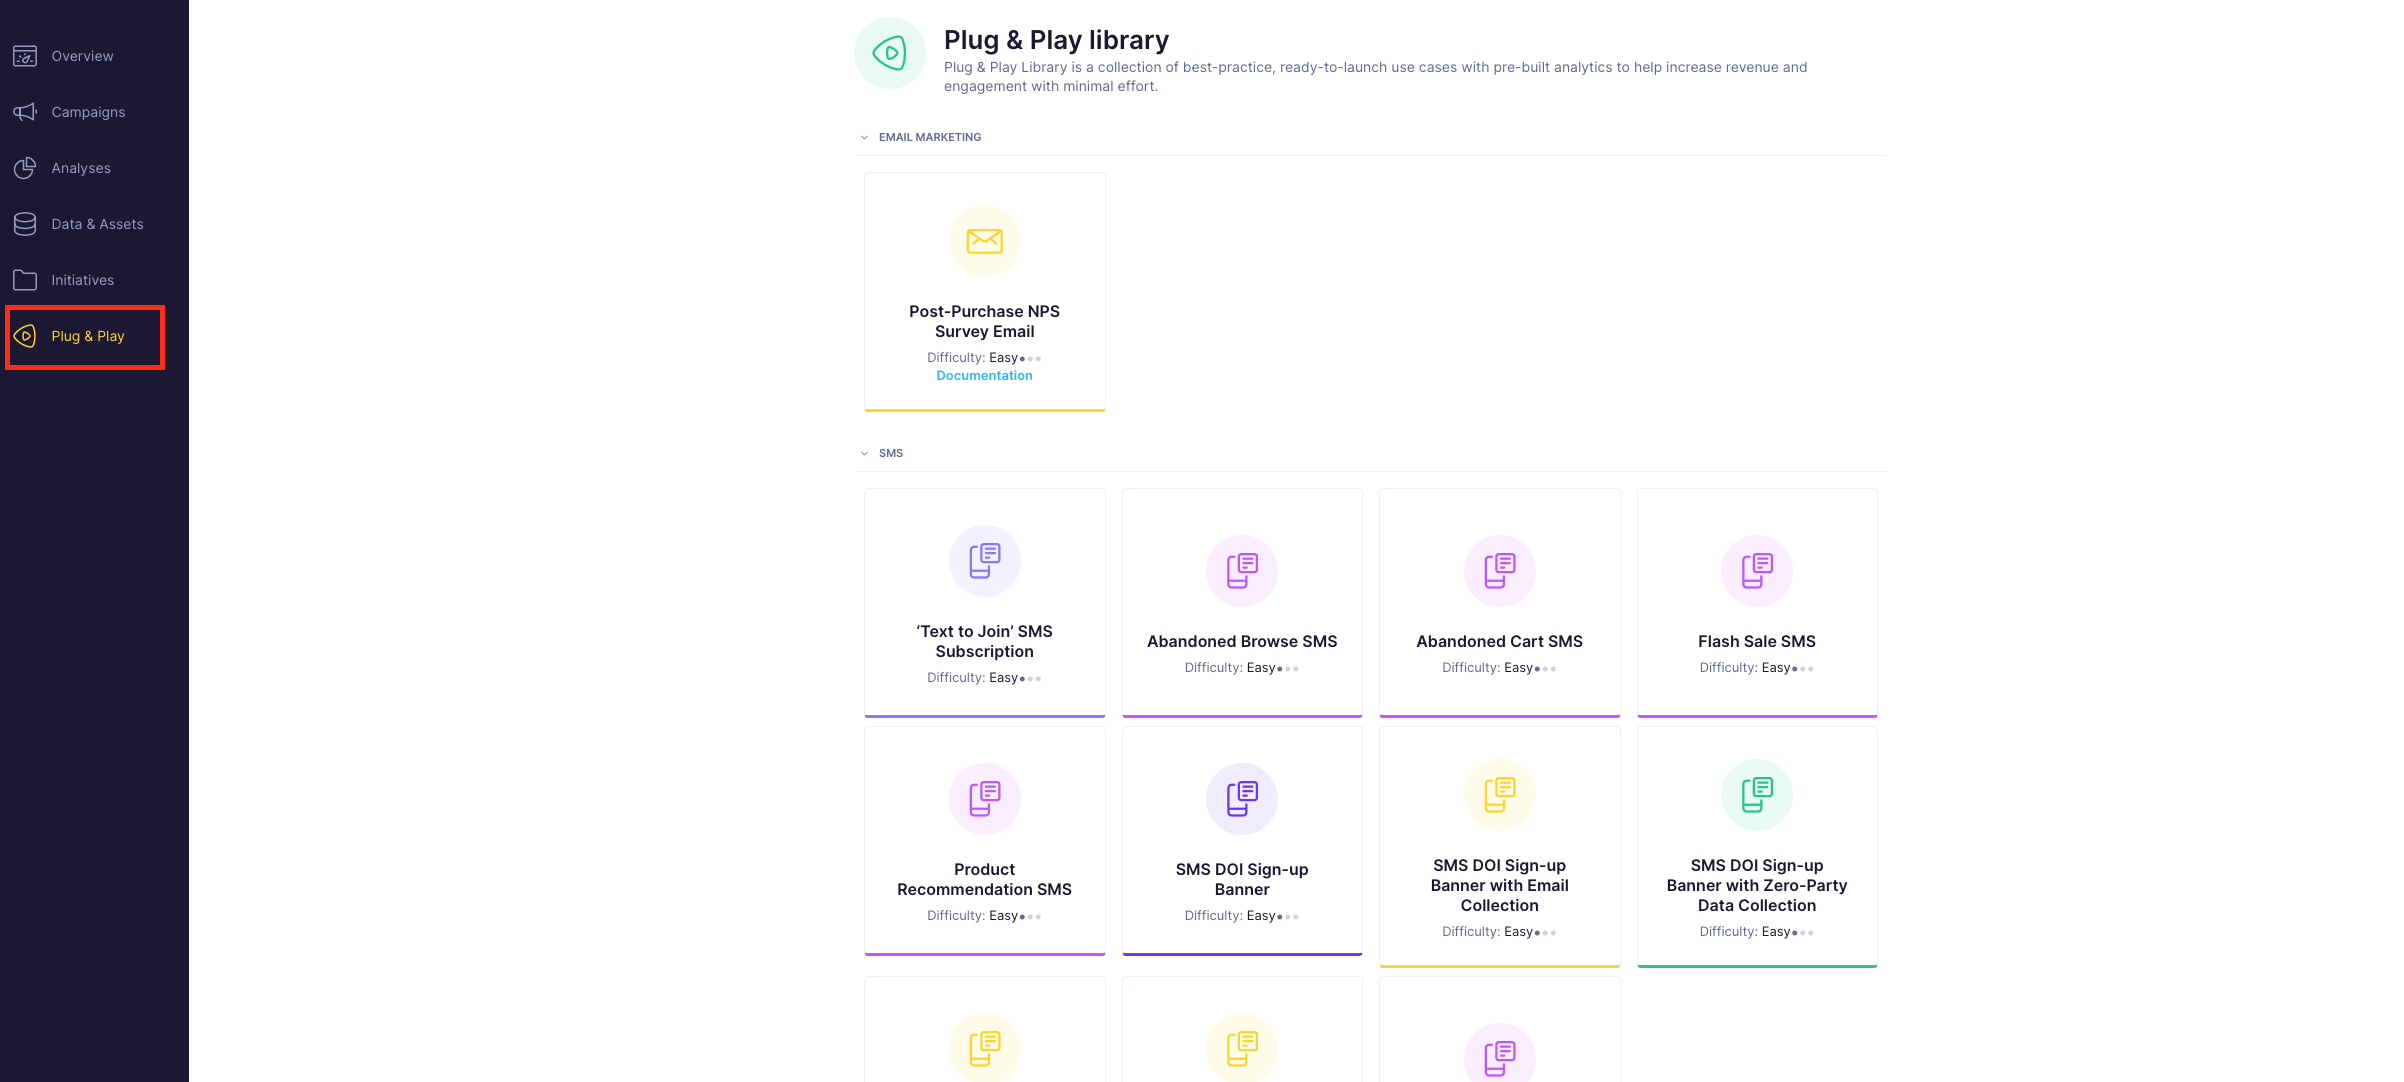Click the Campaigns megaphone icon
Viewport: 2404px width, 1082px height.
[25, 112]
